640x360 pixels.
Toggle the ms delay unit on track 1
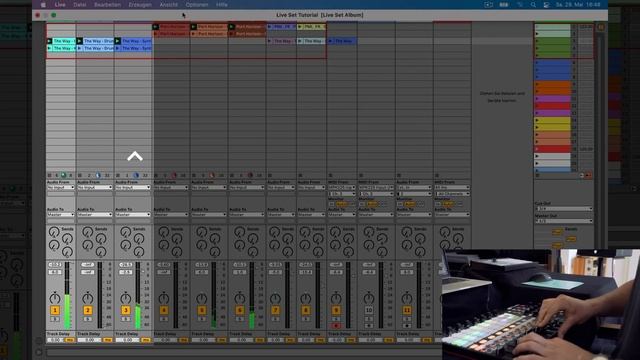coord(70,340)
